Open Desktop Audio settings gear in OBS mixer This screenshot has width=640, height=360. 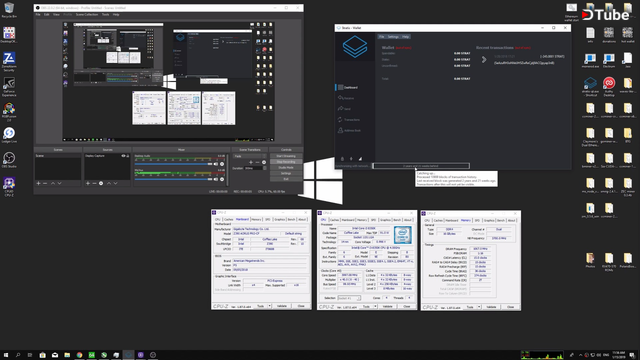(x=222, y=164)
